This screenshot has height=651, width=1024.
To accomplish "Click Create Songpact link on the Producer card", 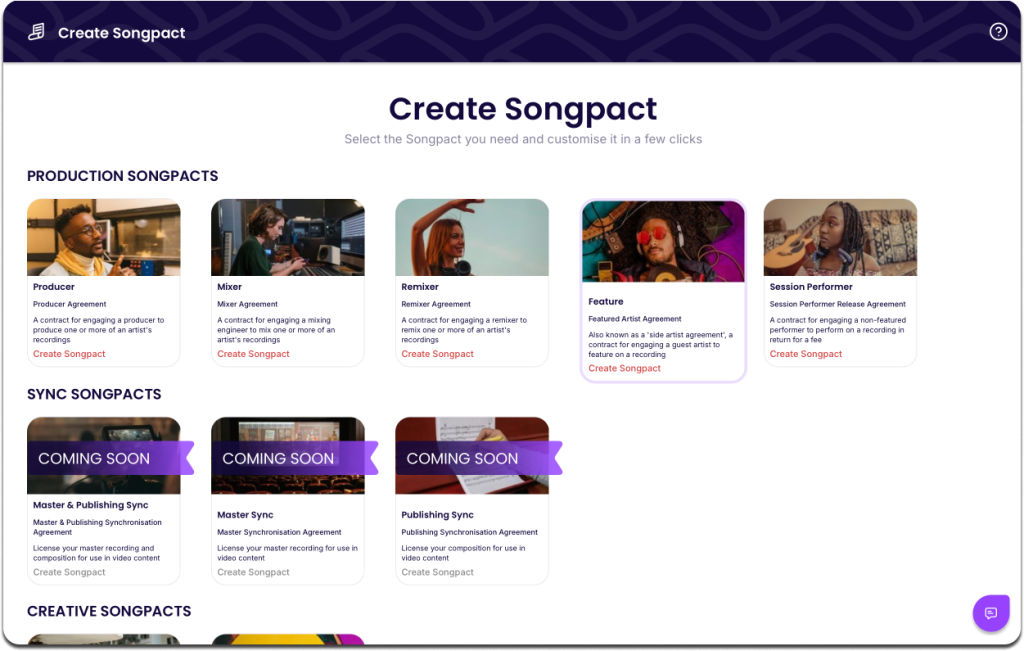I will click(x=69, y=354).
